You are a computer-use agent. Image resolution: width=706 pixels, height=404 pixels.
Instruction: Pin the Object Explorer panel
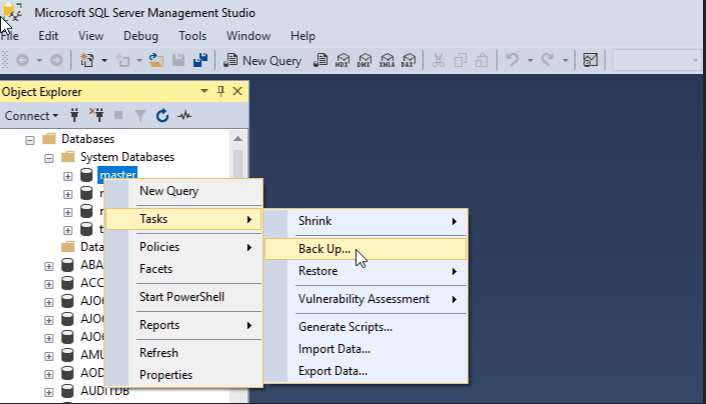[x=221, y=91]
